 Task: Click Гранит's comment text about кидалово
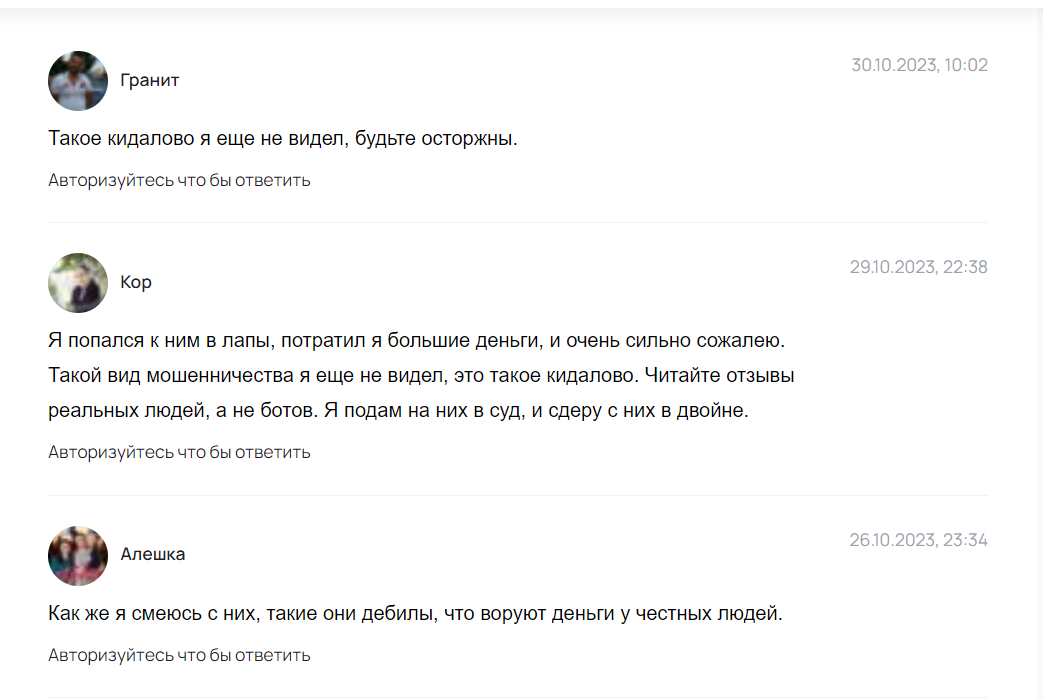[x=282, y=138]
